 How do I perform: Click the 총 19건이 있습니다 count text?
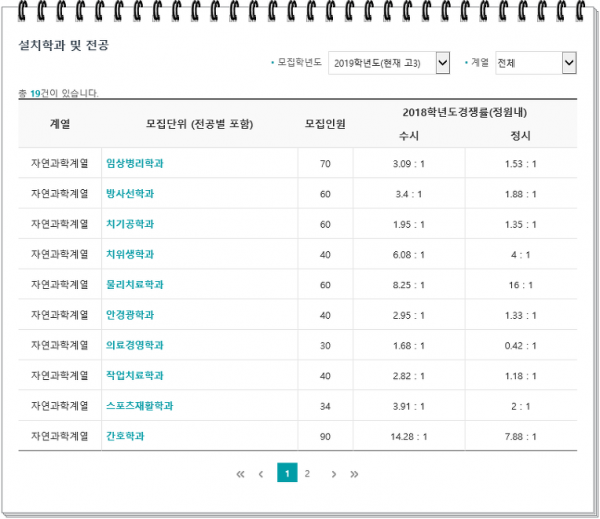[x=59, y=93]
